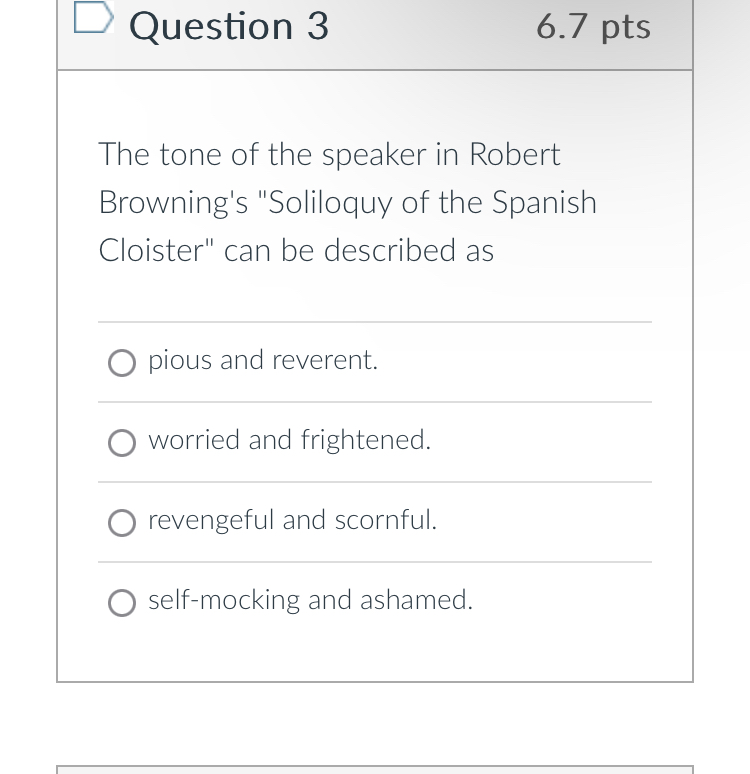
Task: Choose the 'worried and frightened.' radio button
Action: tap(122, 443)
